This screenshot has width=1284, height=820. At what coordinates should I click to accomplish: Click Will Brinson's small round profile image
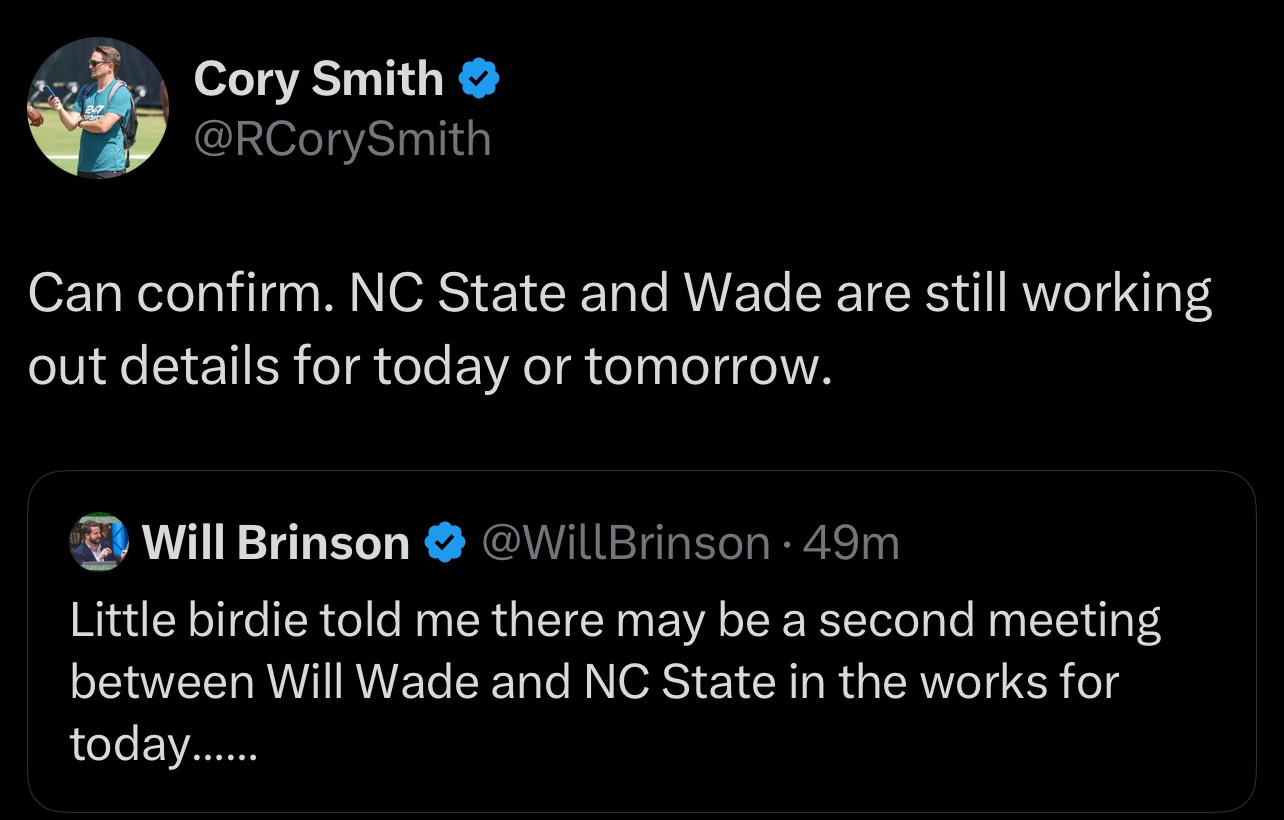point(98,543)
